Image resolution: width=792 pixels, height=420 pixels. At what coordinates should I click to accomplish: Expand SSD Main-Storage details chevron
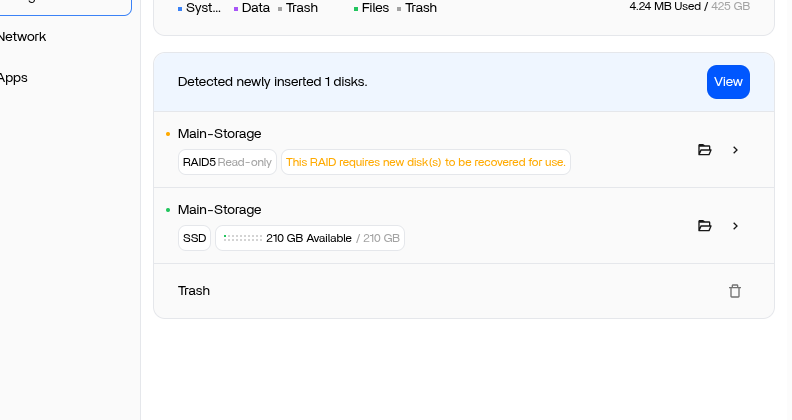point(735,226)
